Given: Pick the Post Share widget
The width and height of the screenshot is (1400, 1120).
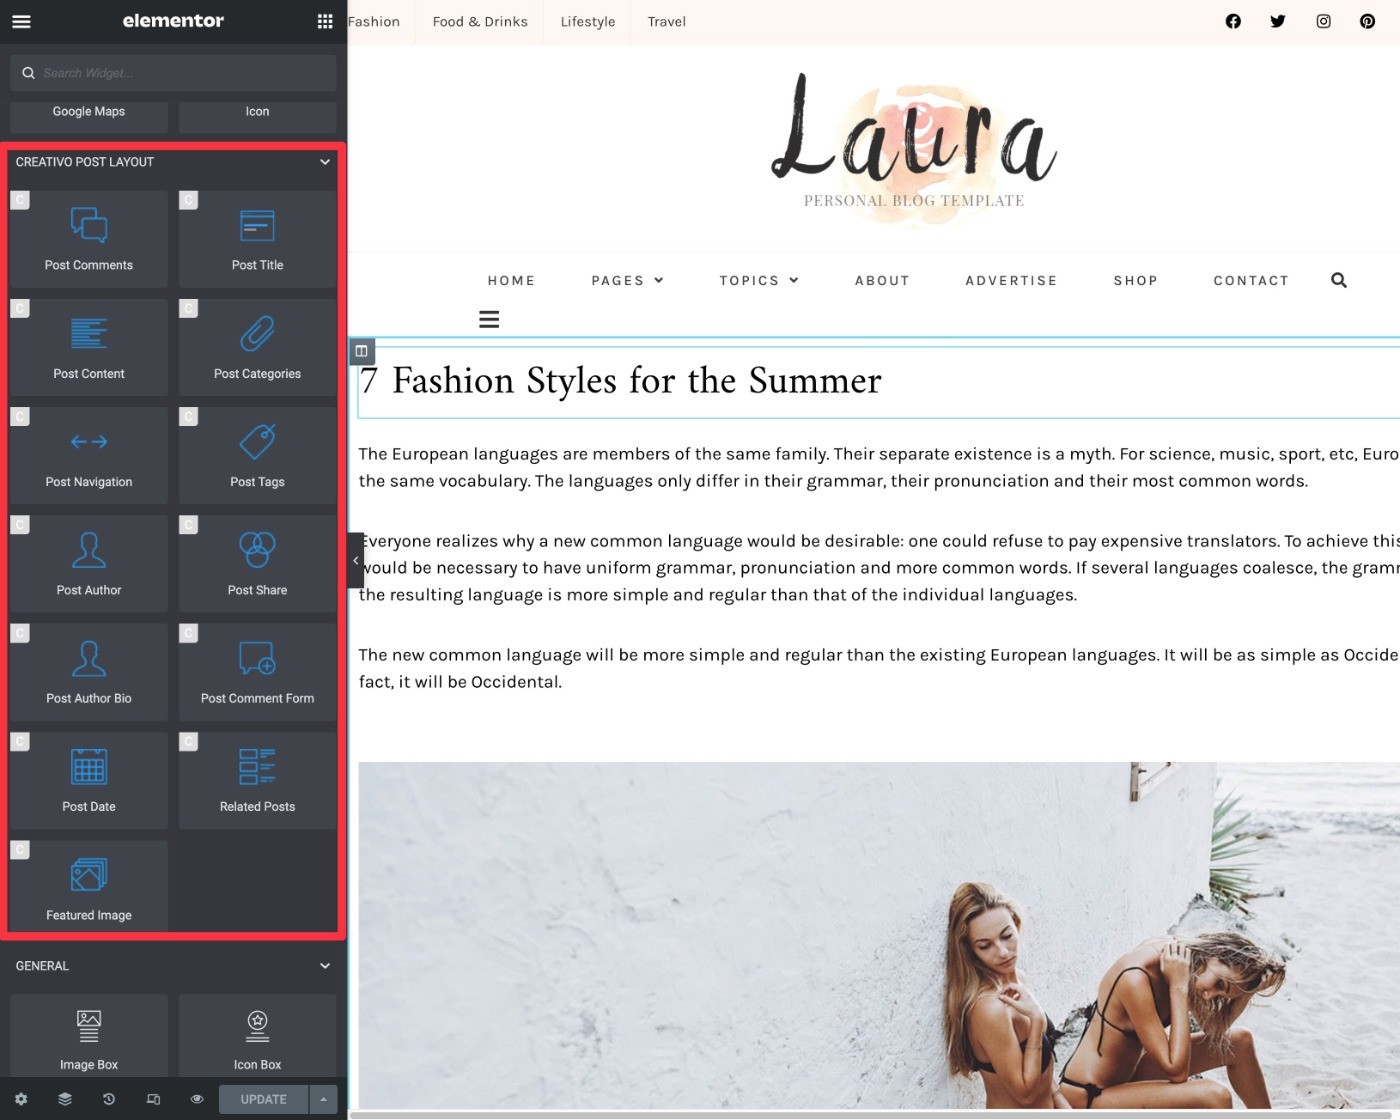Looking at the screenshot, I should pos(257,564).
